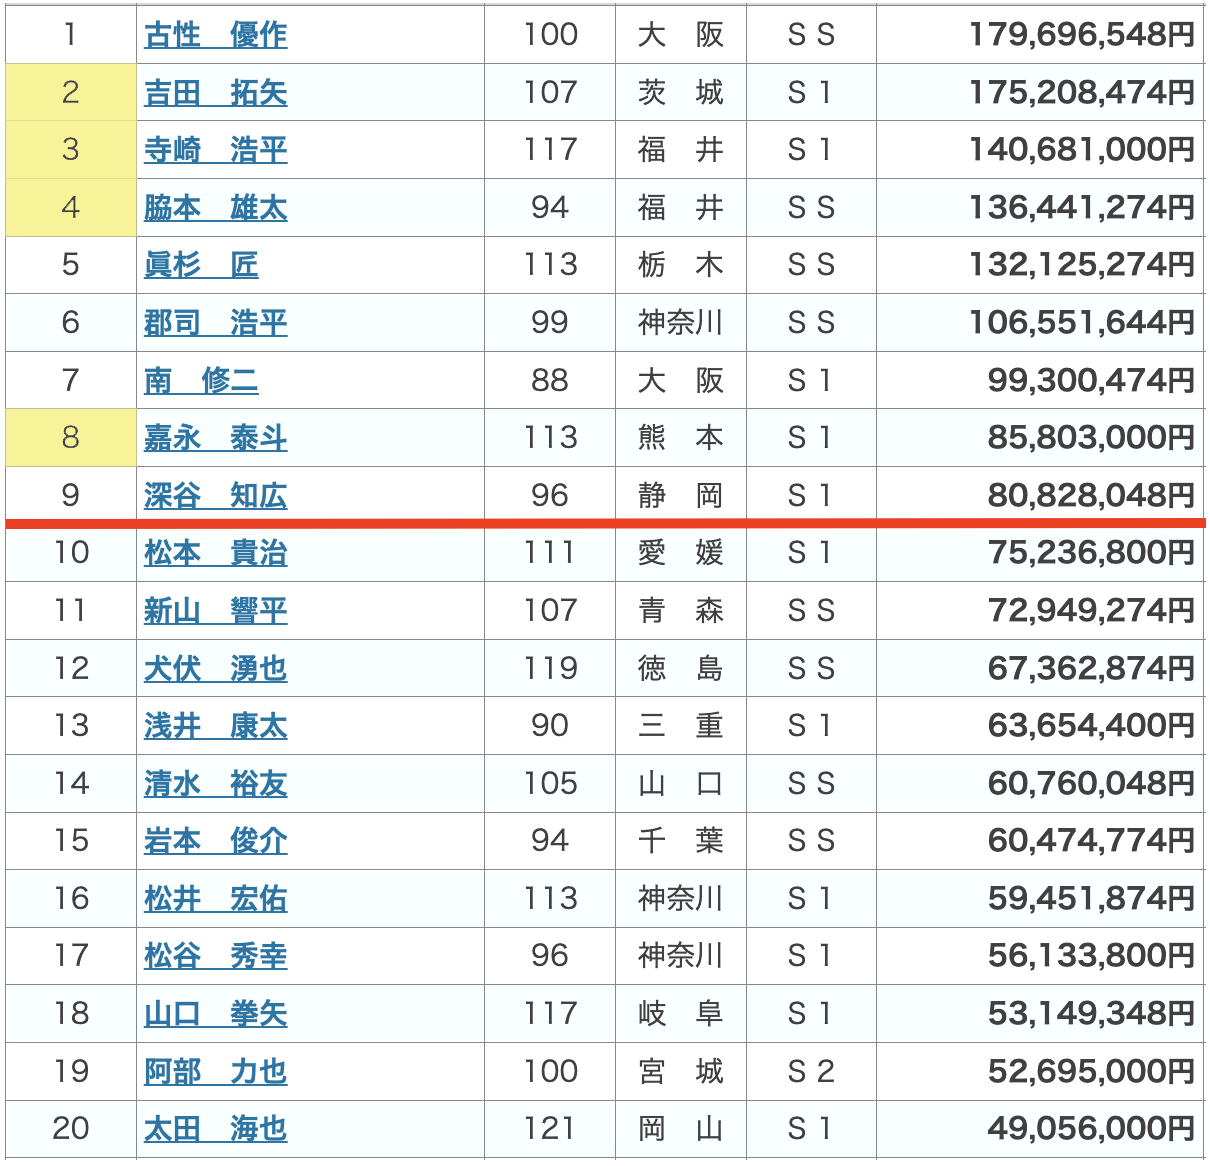
Task: Open 眞杉 匠 profile link
Action: point(201,265)
